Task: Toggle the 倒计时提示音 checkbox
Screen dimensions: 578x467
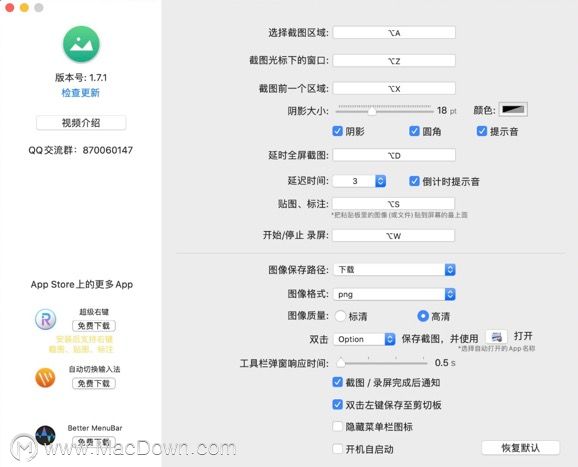Action: click(414, 181)
